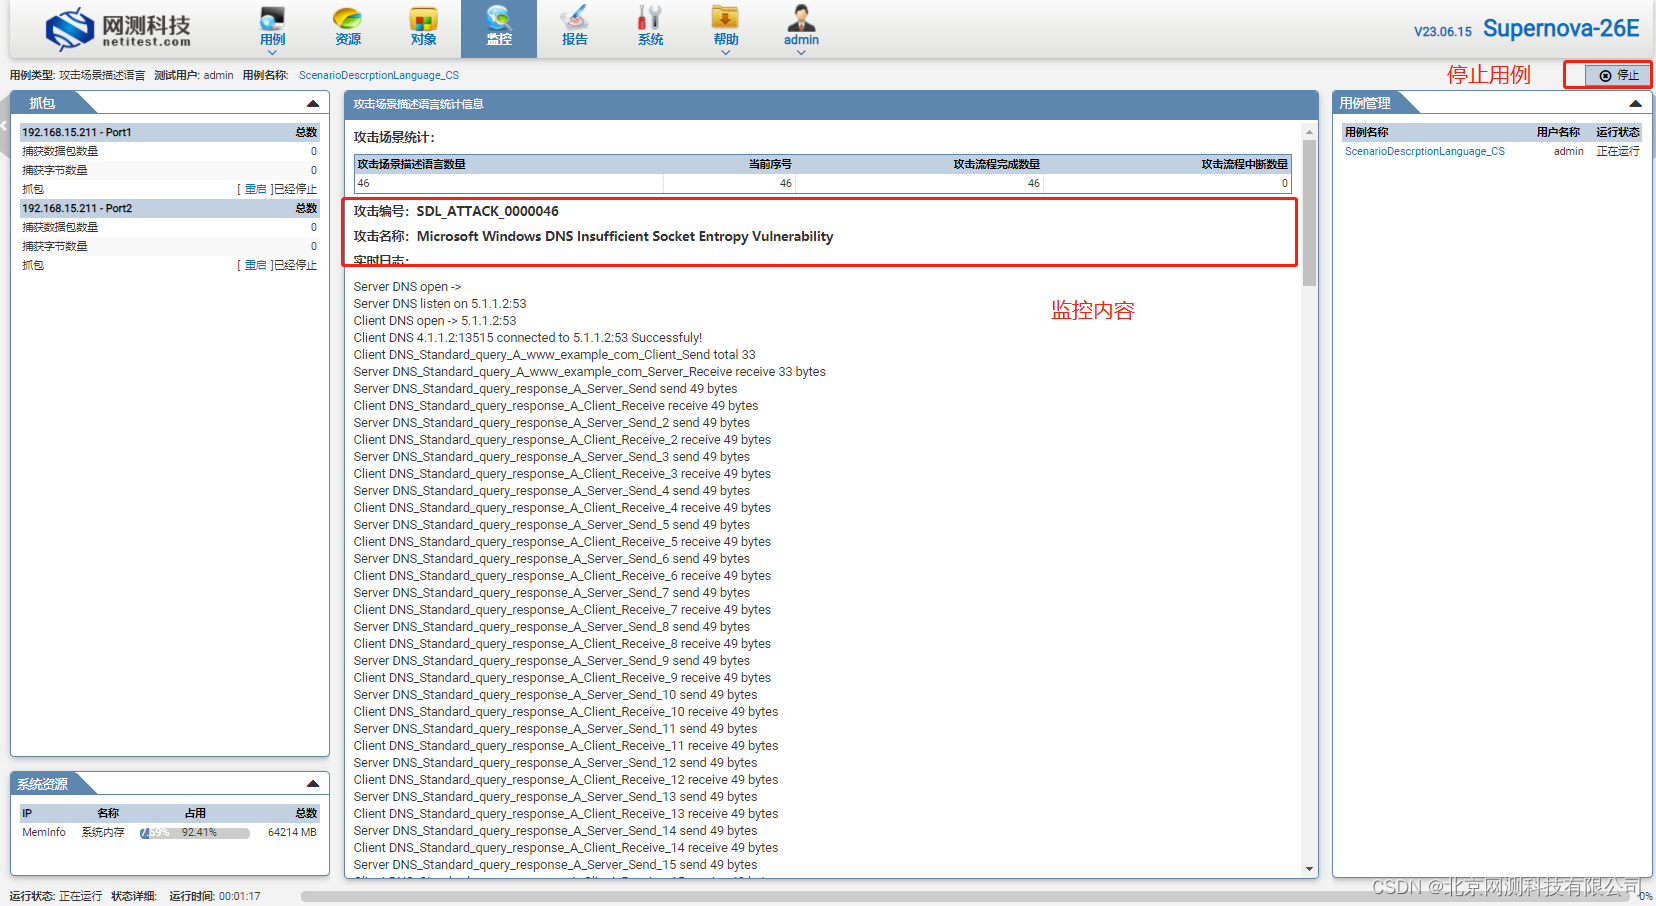
Task: Select the 192.168.15.211 - Port1 row
Action: 170,132
